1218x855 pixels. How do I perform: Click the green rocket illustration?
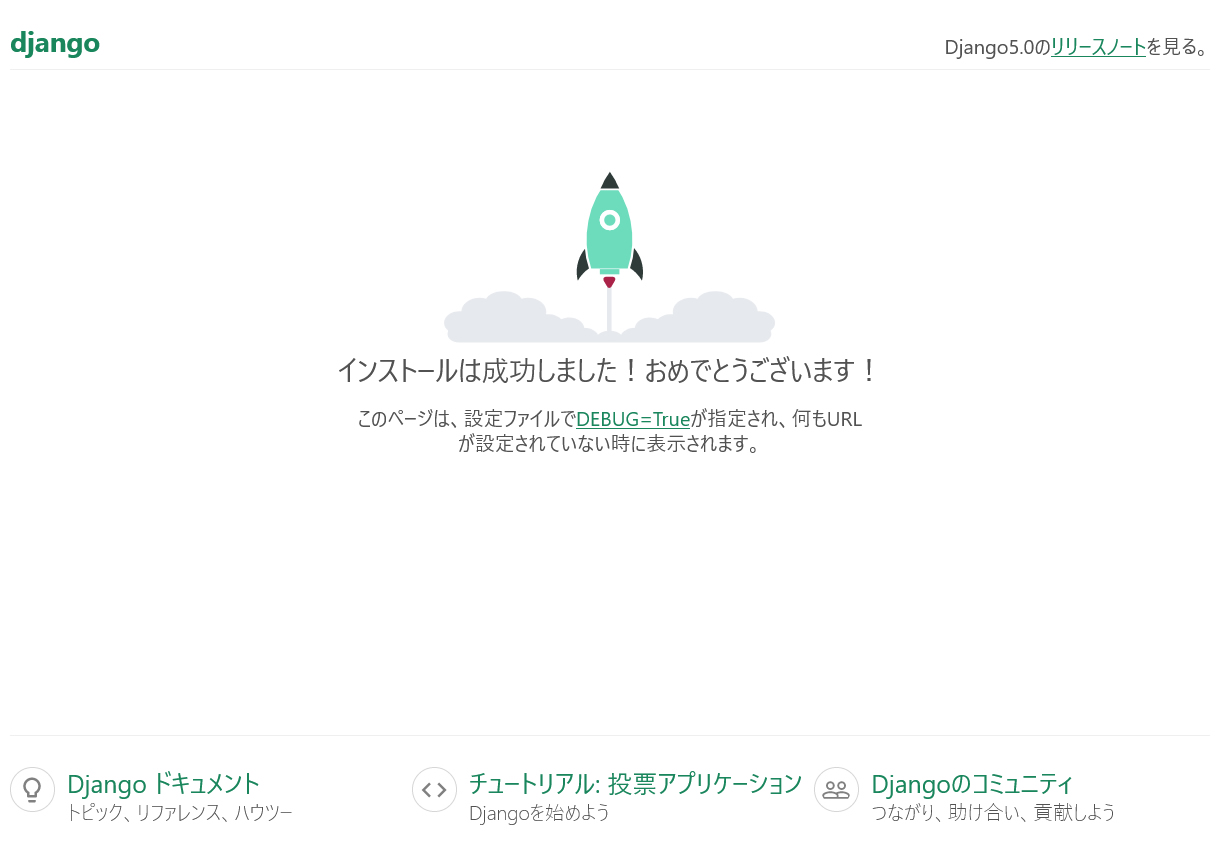609,240
